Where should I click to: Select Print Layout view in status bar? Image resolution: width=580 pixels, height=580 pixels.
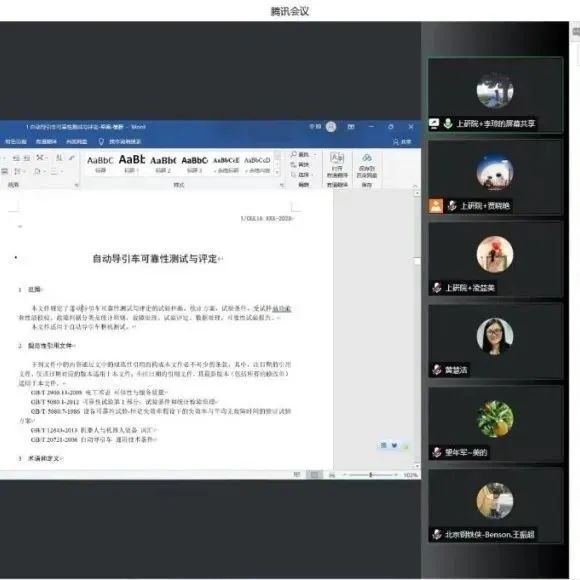[314, 475]
